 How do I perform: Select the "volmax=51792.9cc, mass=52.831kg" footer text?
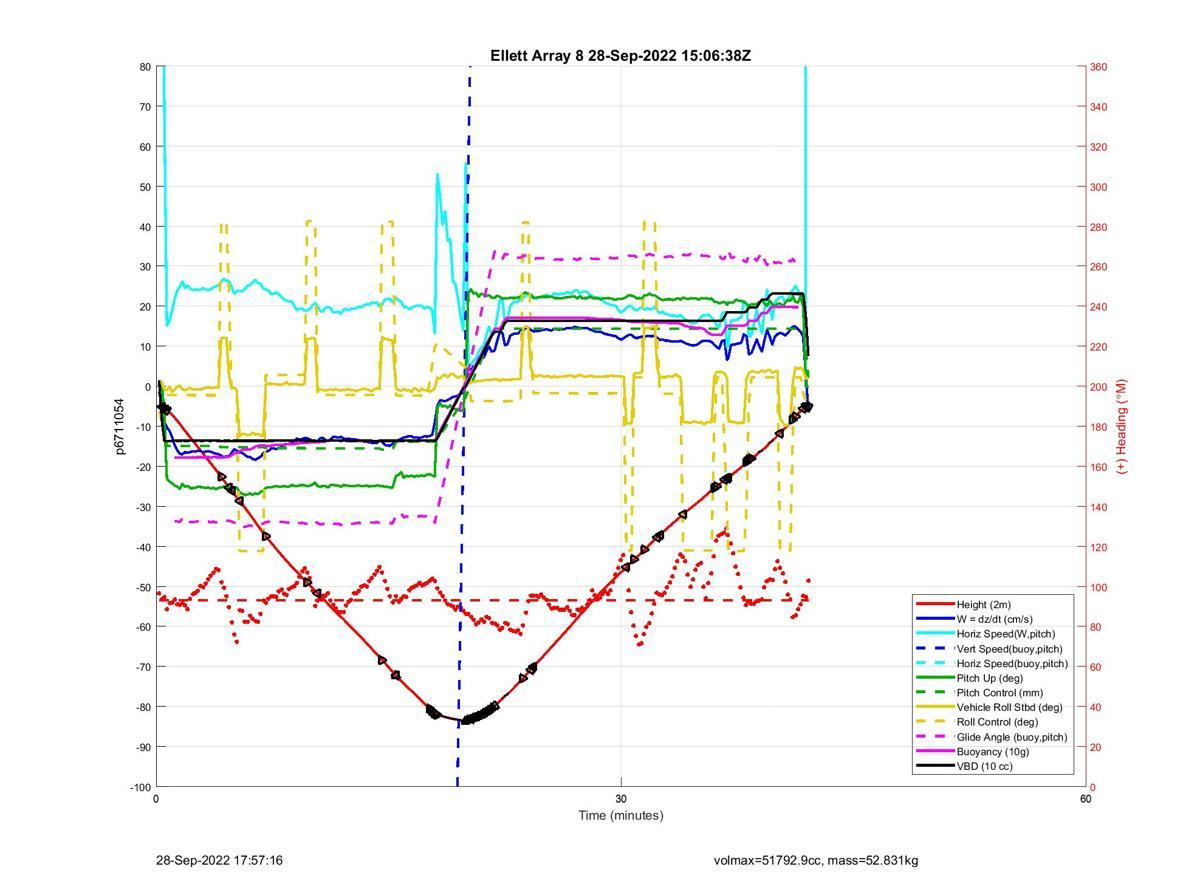(x=816, y=860)
